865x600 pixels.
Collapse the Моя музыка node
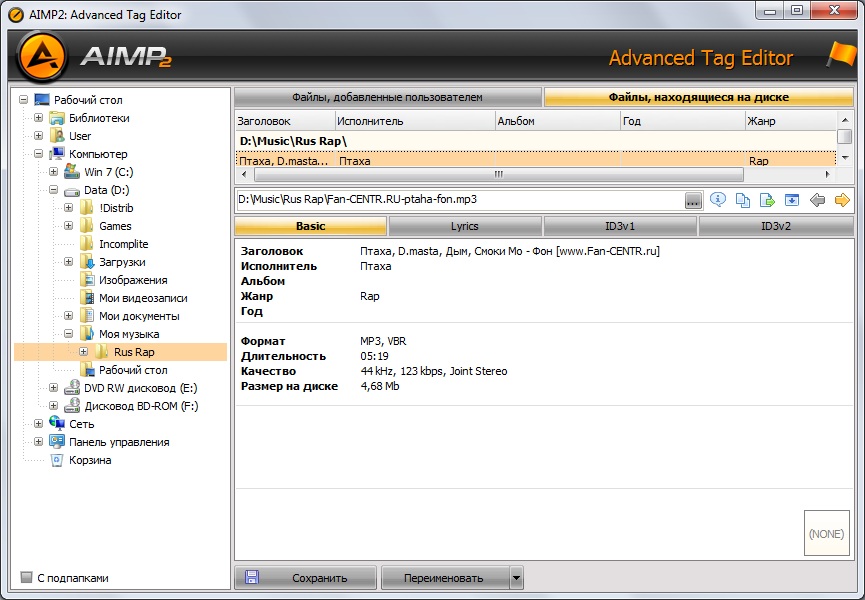68,334
